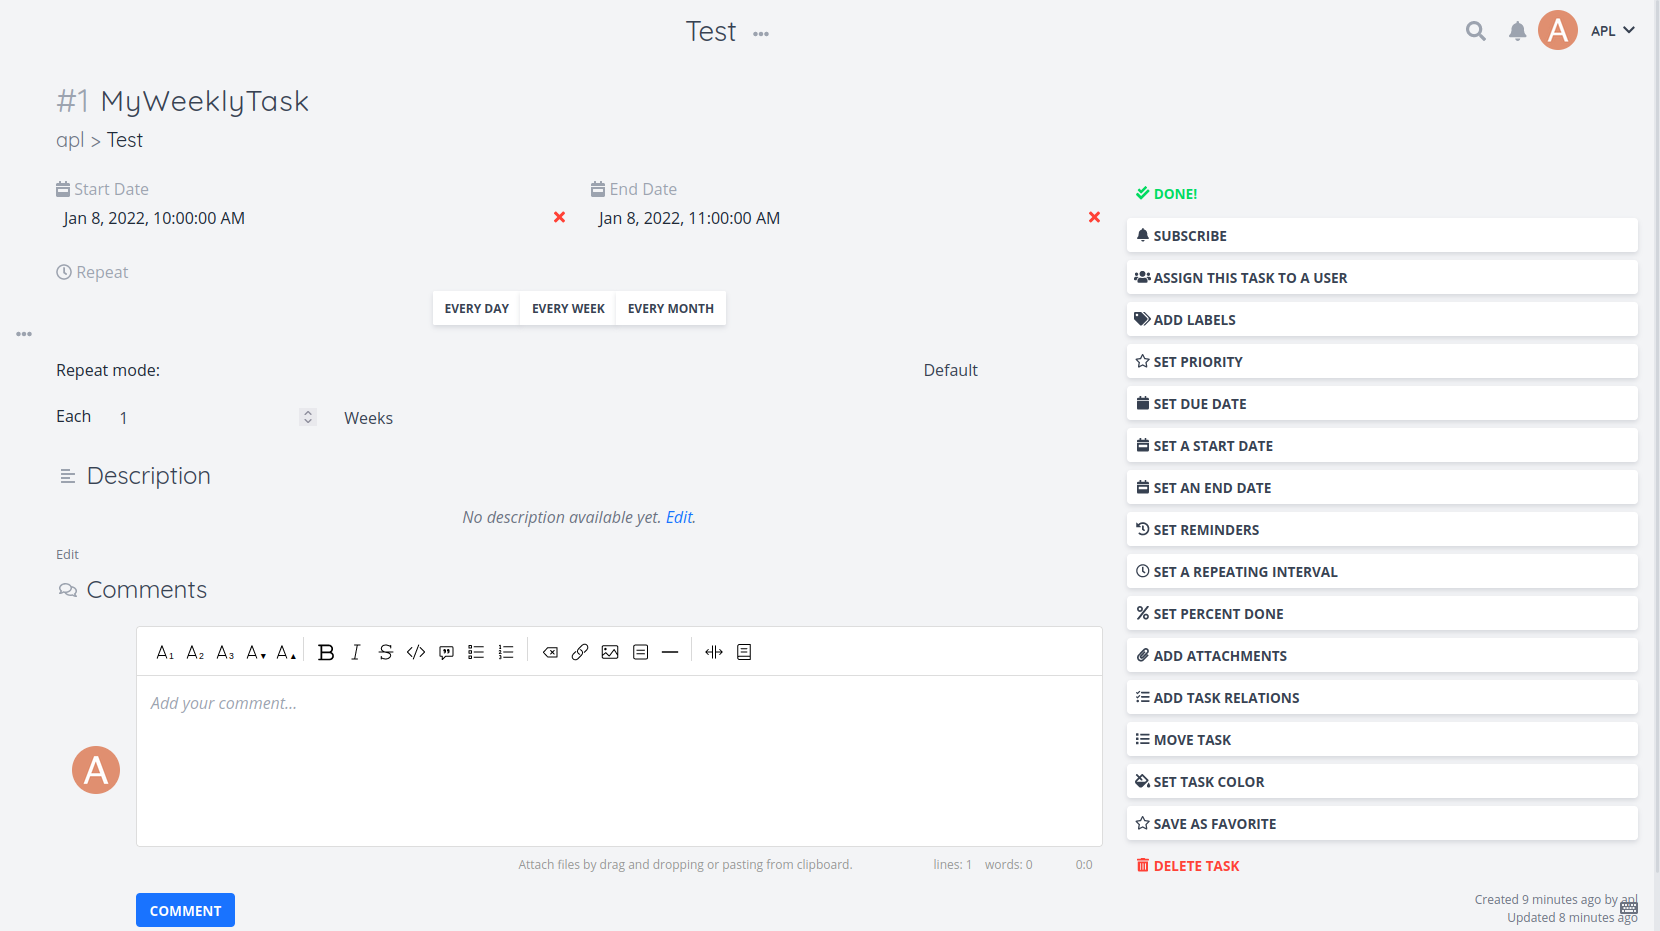Open the Set Task Color option

(1382, 781)
